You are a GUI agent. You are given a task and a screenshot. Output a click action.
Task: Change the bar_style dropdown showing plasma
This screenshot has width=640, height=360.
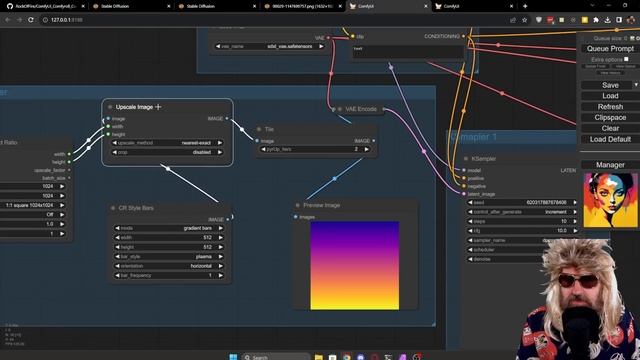169,257
